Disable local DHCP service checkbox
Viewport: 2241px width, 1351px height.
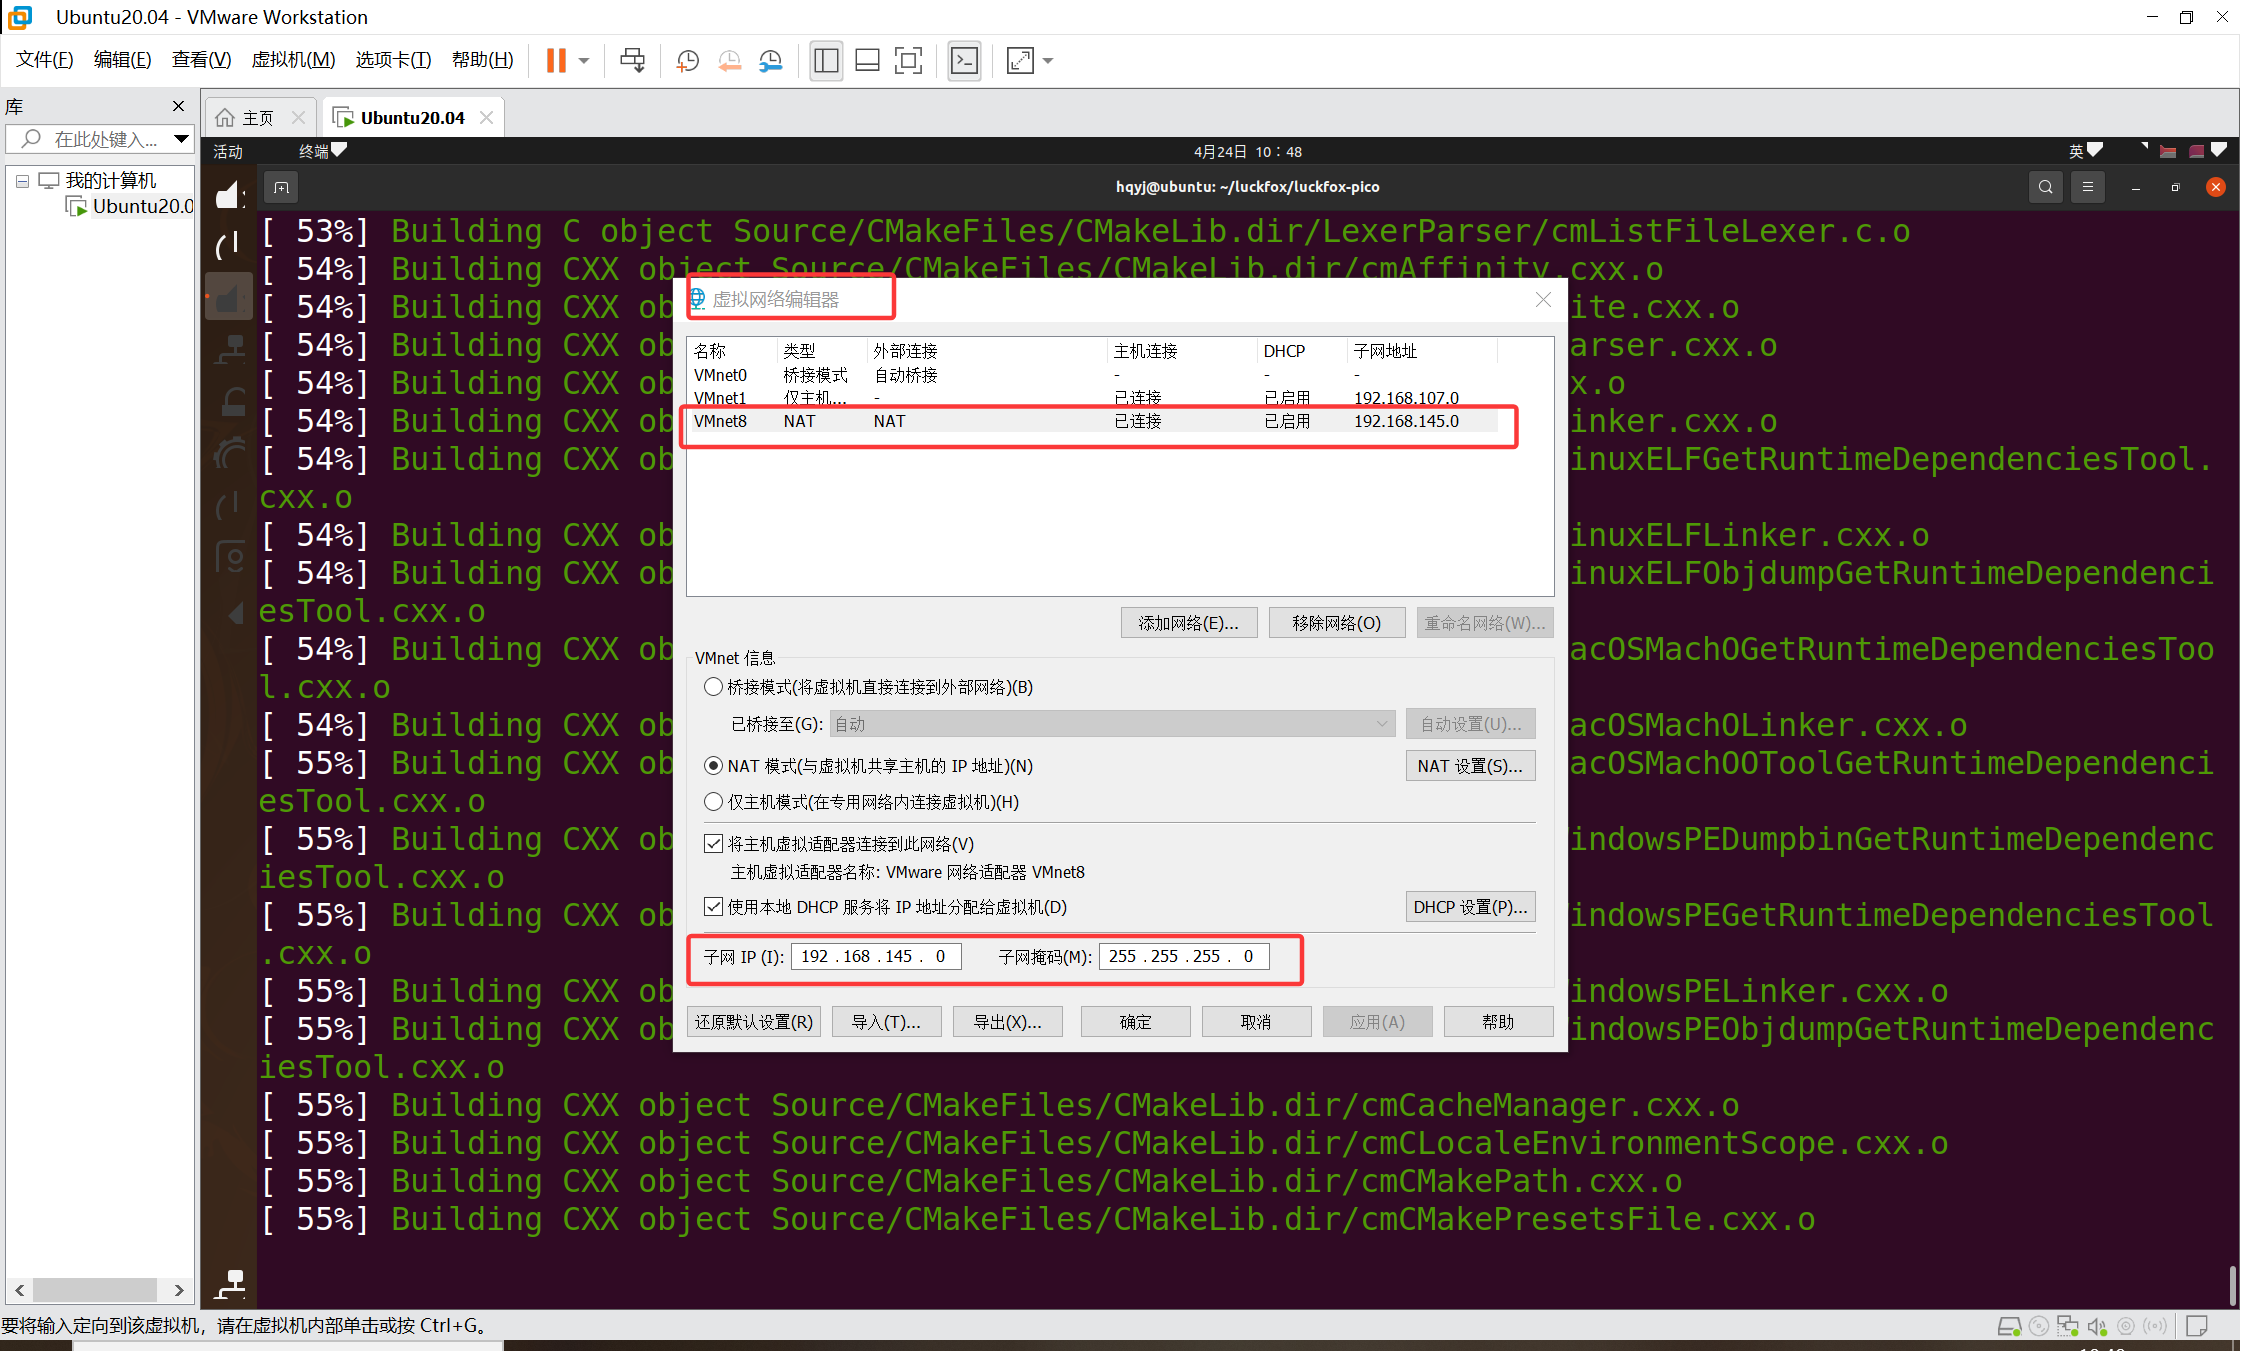tap(713, 907)
